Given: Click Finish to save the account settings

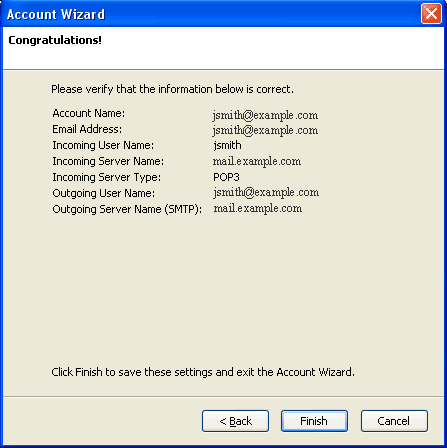Looking at the screenshot, I should coord(314,421).
